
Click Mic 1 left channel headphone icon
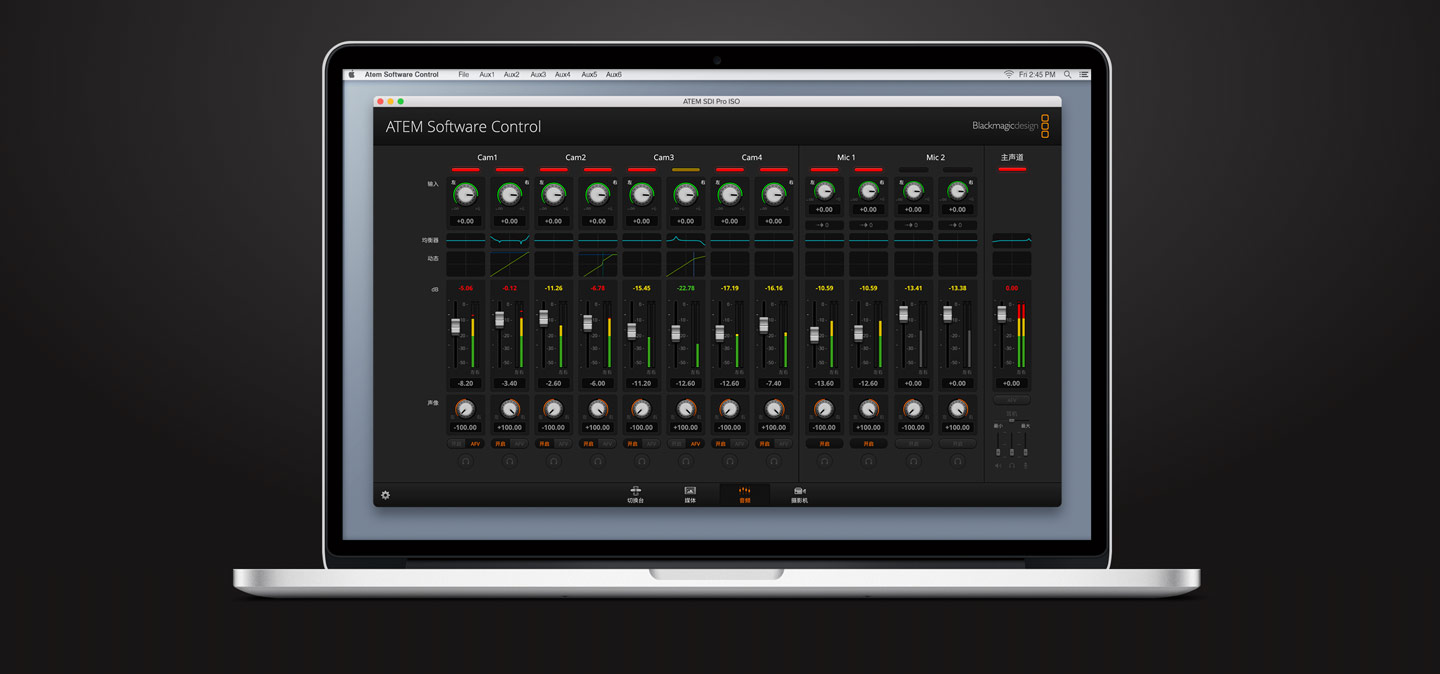824,461
